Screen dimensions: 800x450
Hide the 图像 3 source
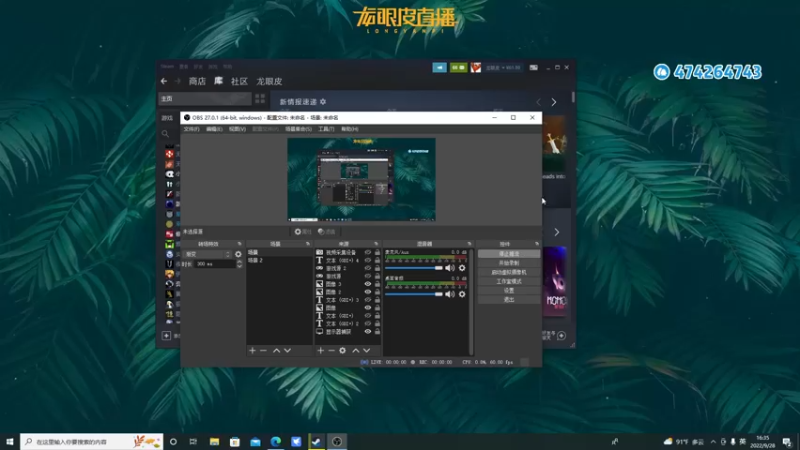(x=368, y=284)
